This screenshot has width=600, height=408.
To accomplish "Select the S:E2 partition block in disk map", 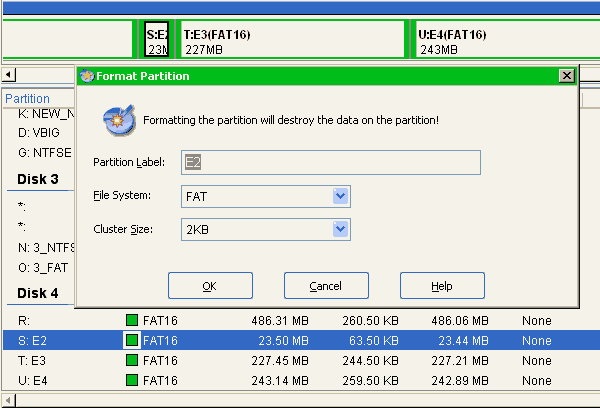I will click(x=157, y=39).
